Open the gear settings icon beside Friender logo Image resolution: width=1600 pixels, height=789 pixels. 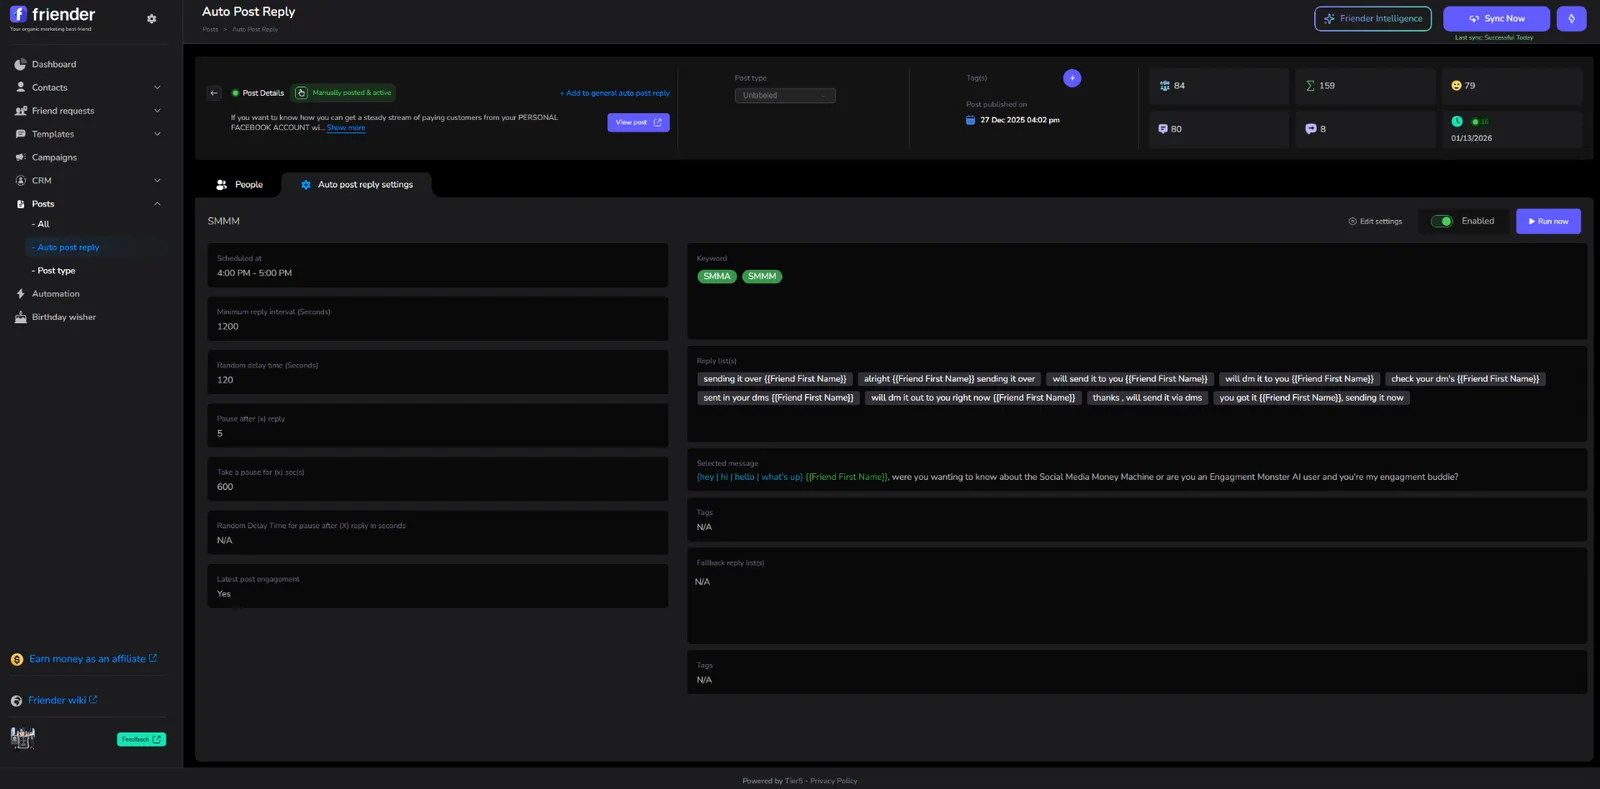click(151, 19)
